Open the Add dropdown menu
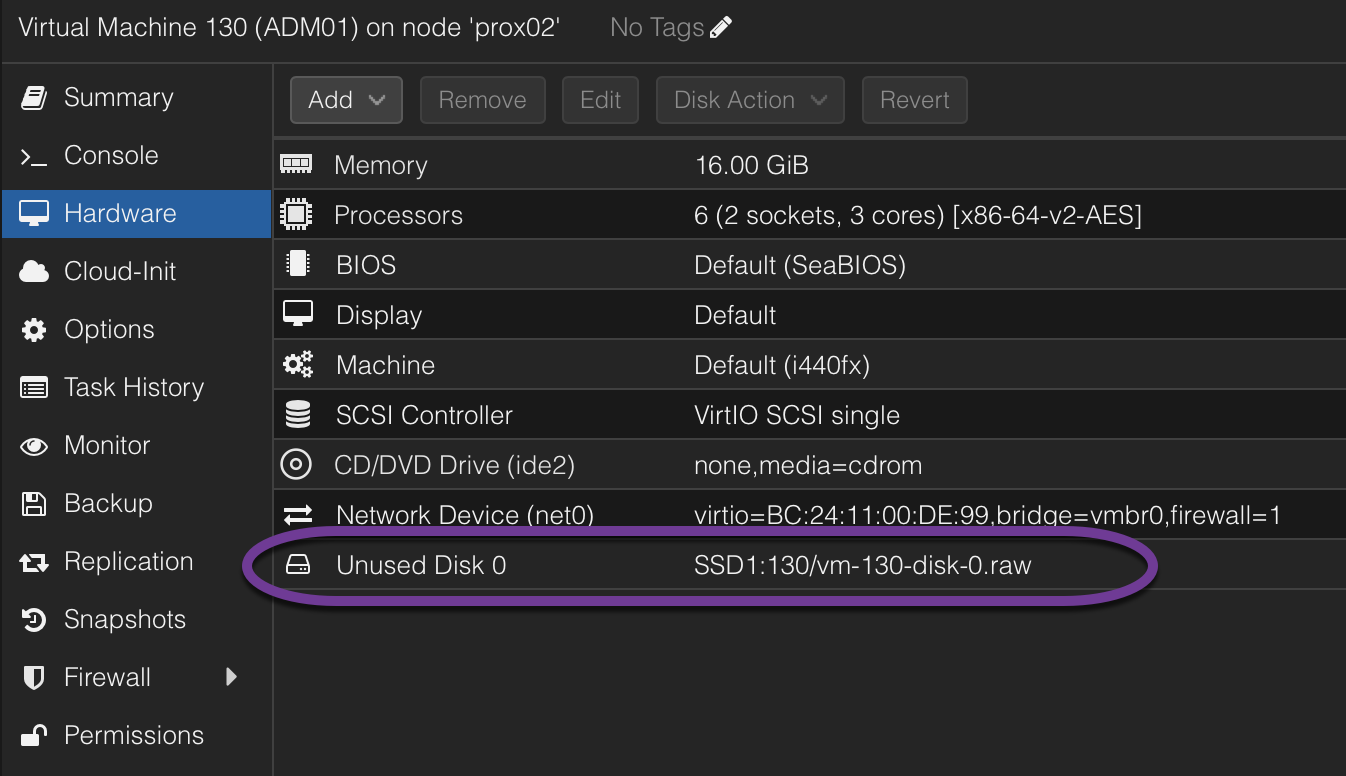 pyautogui.click(x=346, y=99)
